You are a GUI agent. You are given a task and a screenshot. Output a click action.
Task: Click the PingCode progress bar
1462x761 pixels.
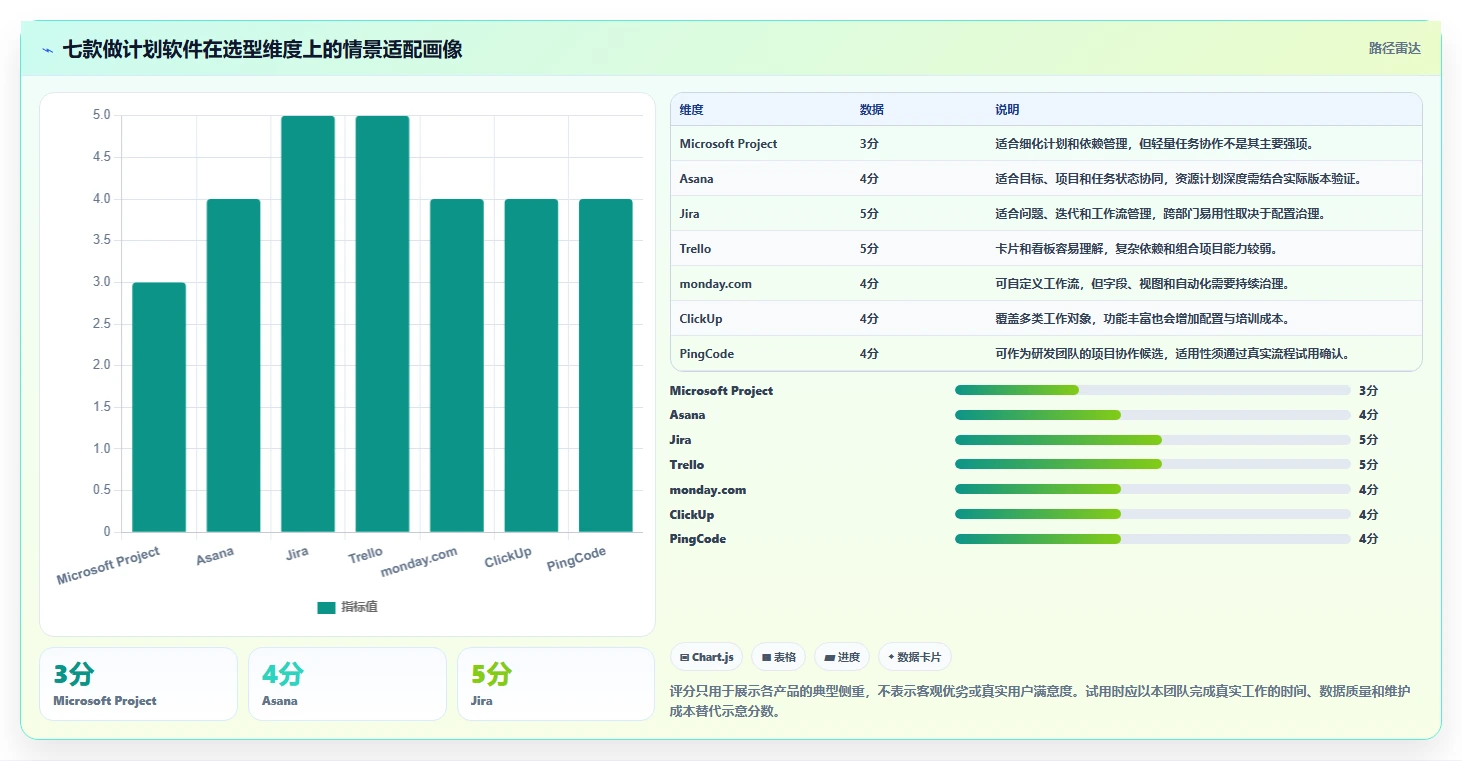coord(1153,539)
